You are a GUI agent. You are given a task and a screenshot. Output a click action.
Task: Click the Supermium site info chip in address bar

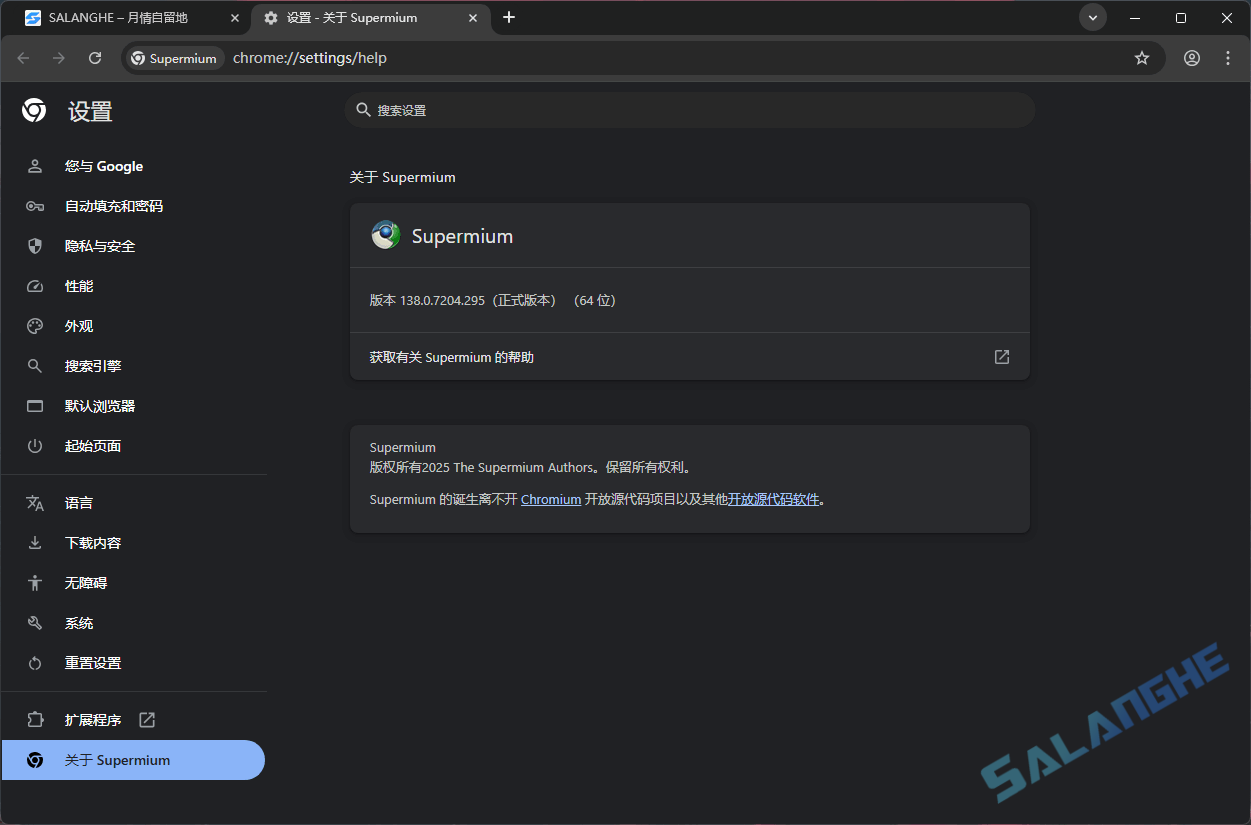click(174, 58)
